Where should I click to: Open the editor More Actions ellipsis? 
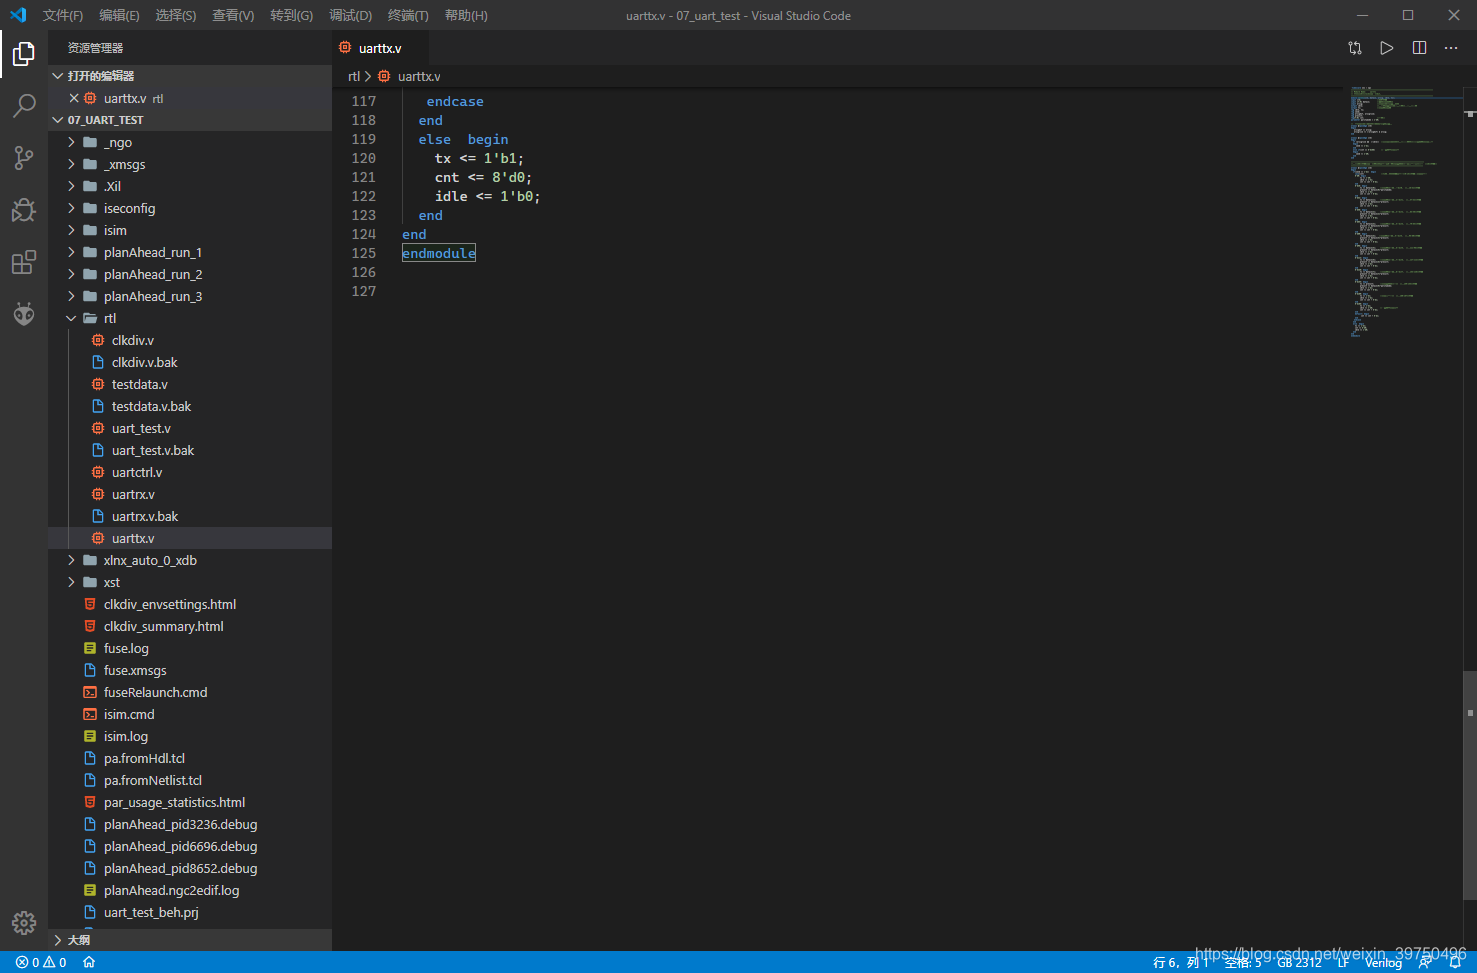(x=1451, y=48)
